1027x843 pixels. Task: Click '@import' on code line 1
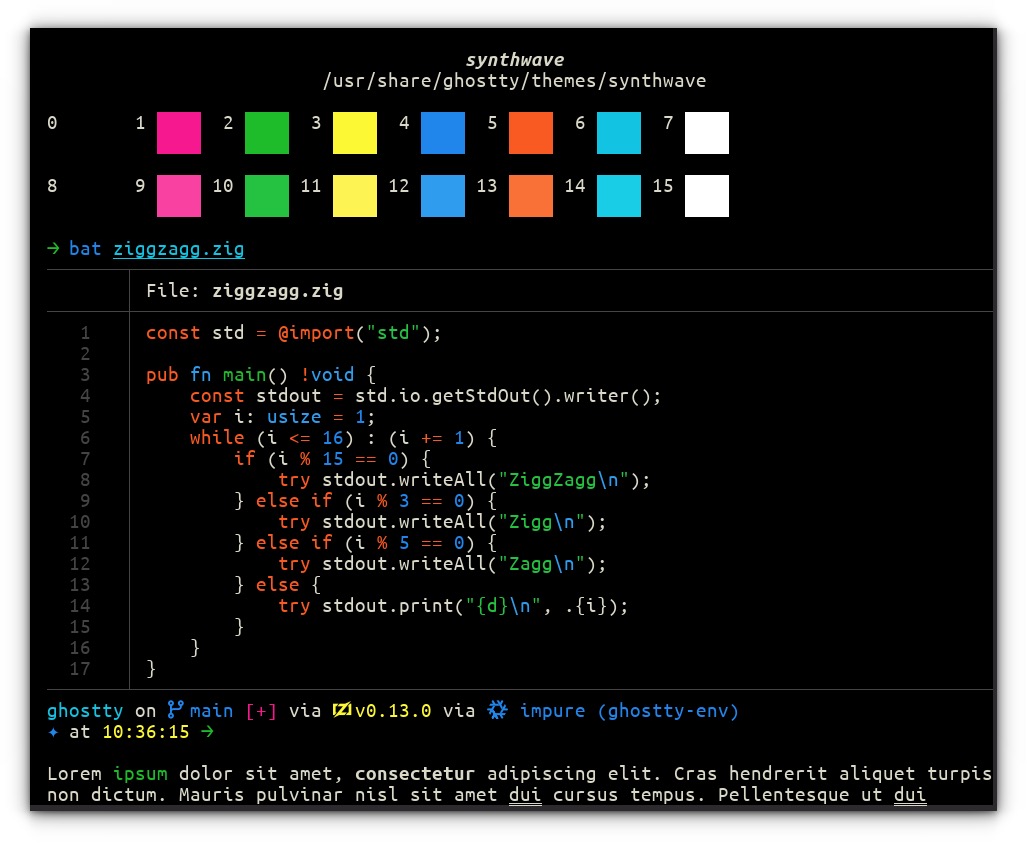click(316, 333)
